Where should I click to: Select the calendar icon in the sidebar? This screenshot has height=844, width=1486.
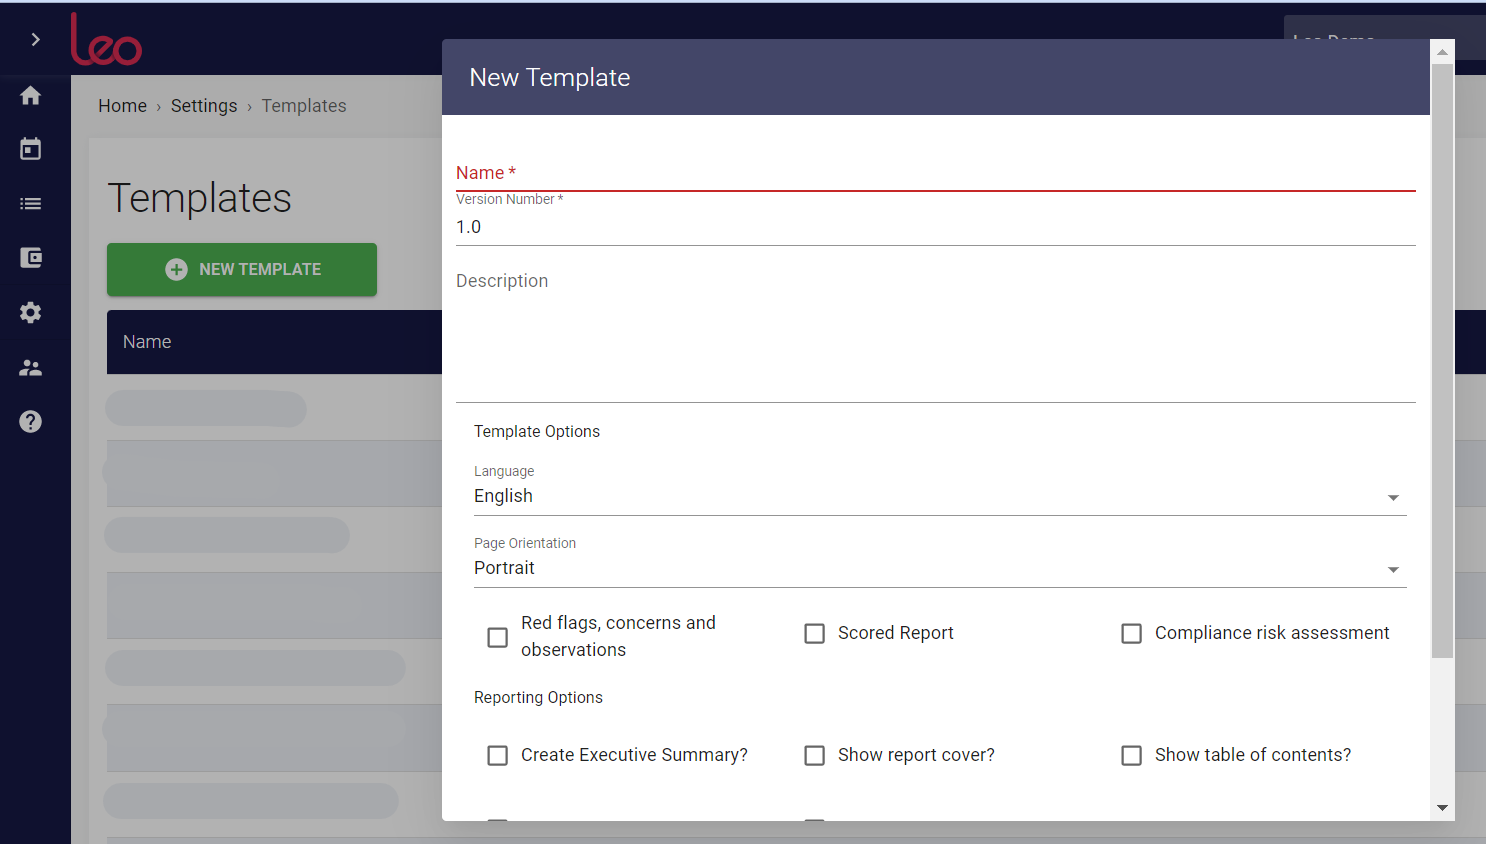[30, 148]
